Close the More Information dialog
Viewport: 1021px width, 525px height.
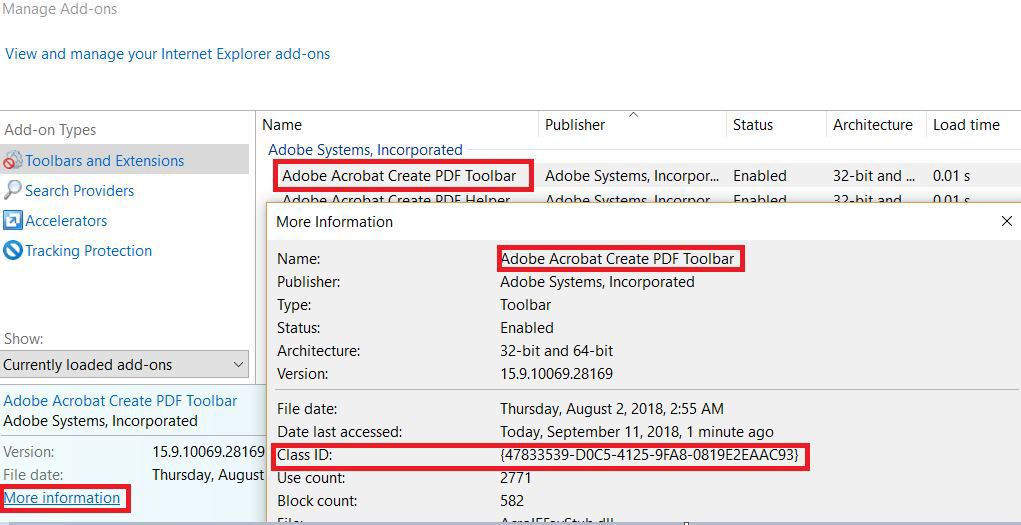(x=1006, y=221)
